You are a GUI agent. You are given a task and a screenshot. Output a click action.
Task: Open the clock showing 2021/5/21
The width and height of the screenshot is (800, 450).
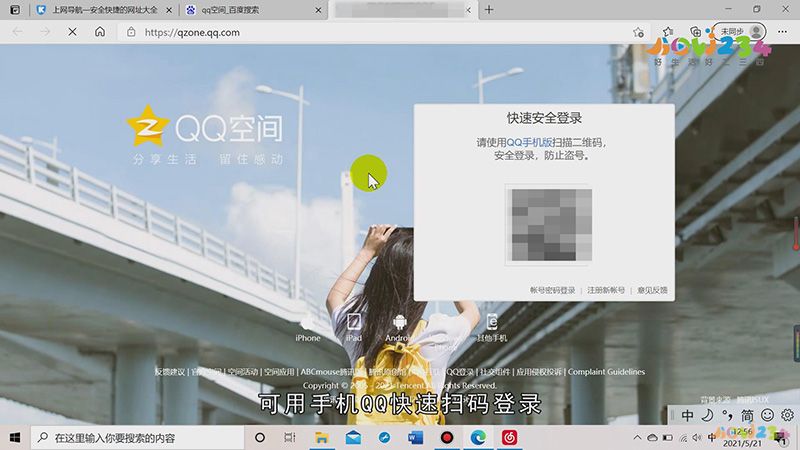coord(743,438)
